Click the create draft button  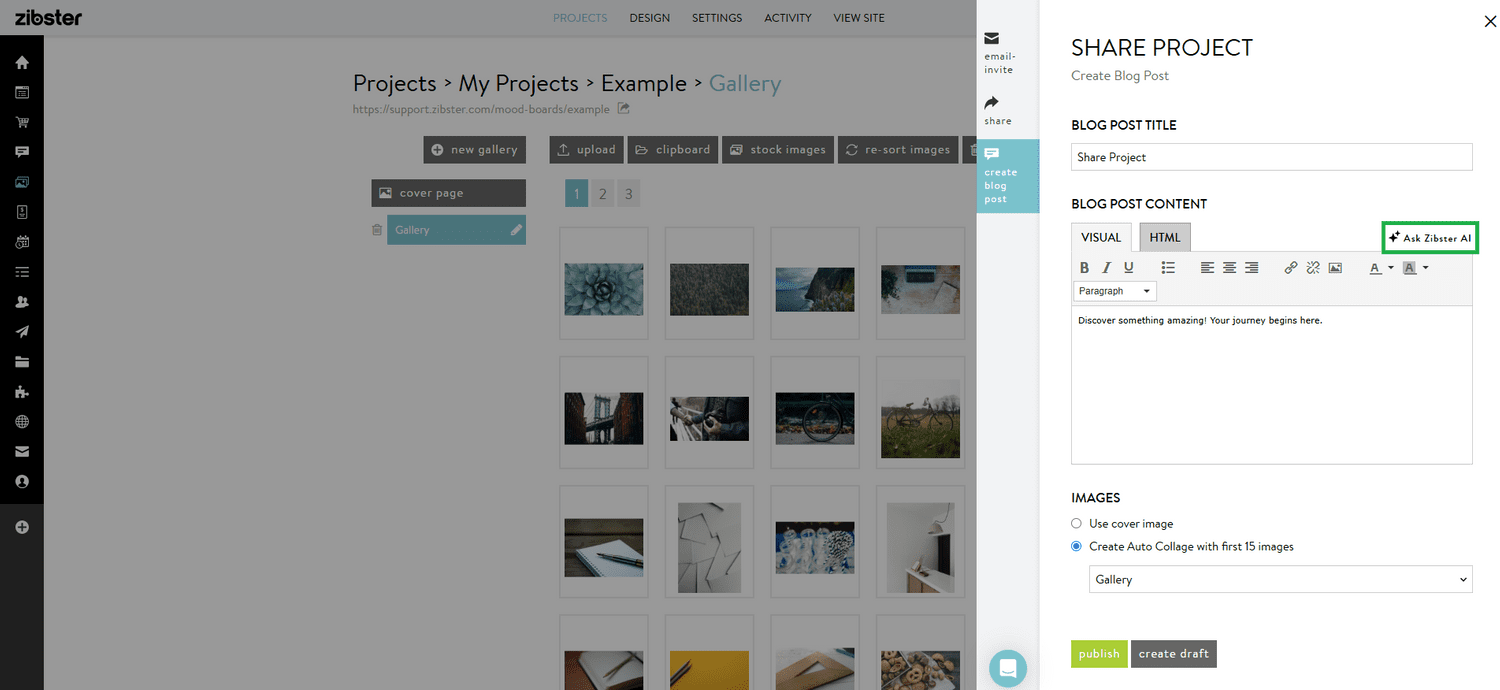(x=1174, y=654)
